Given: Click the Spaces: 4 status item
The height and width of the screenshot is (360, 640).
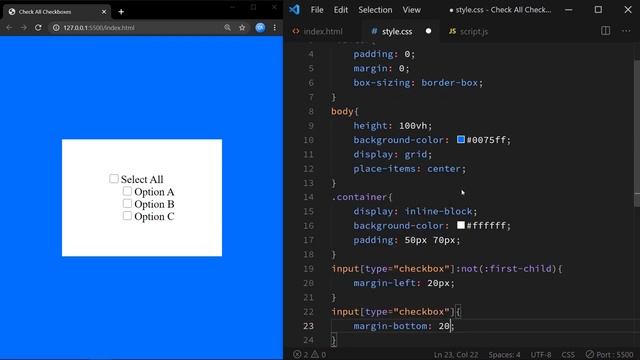Looking at the screenshot, I should click(504, 355).
